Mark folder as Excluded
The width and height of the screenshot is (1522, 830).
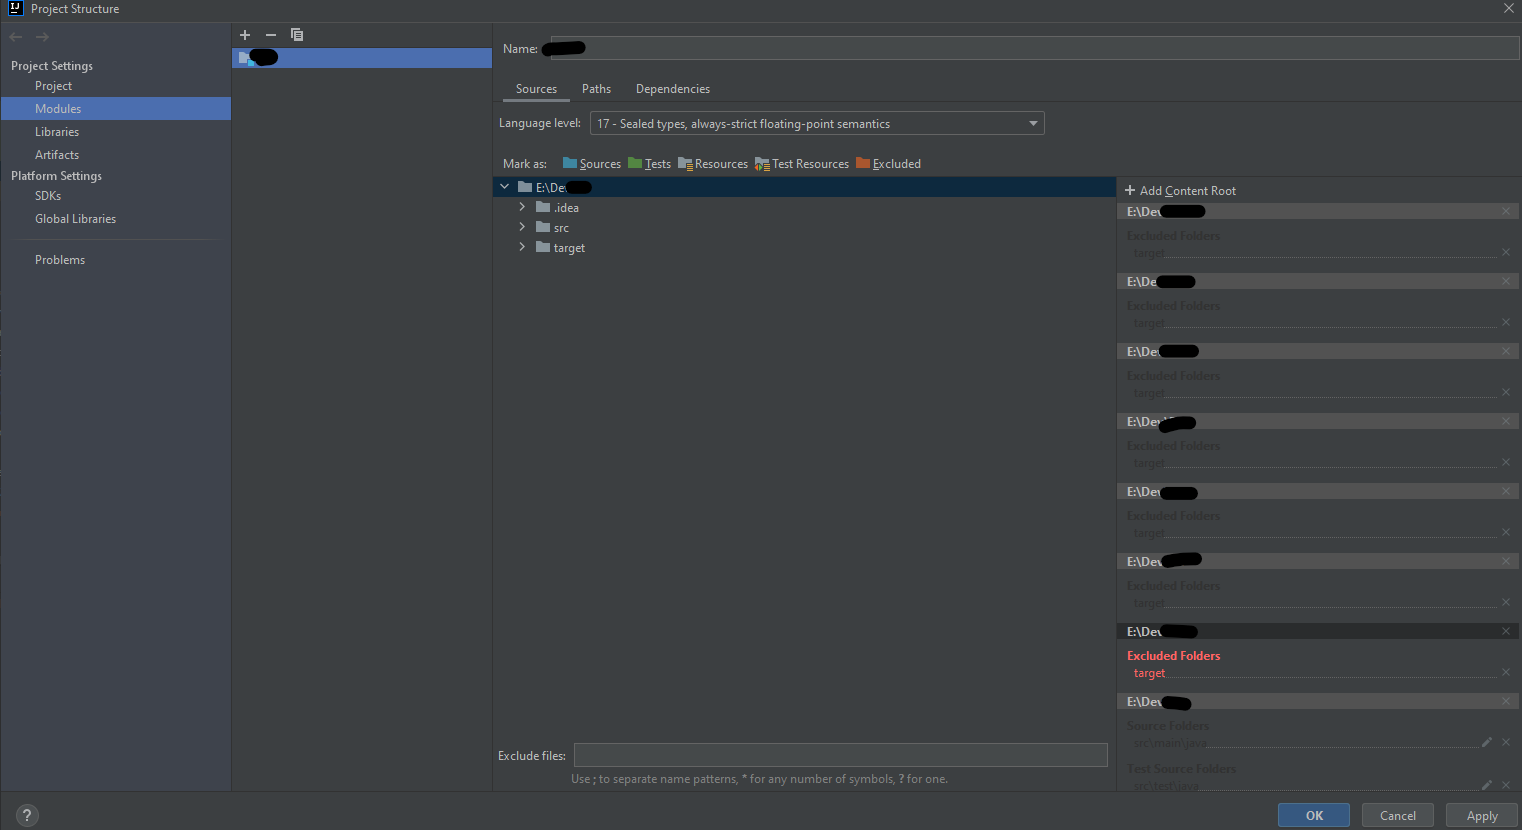tap(889, 164)
